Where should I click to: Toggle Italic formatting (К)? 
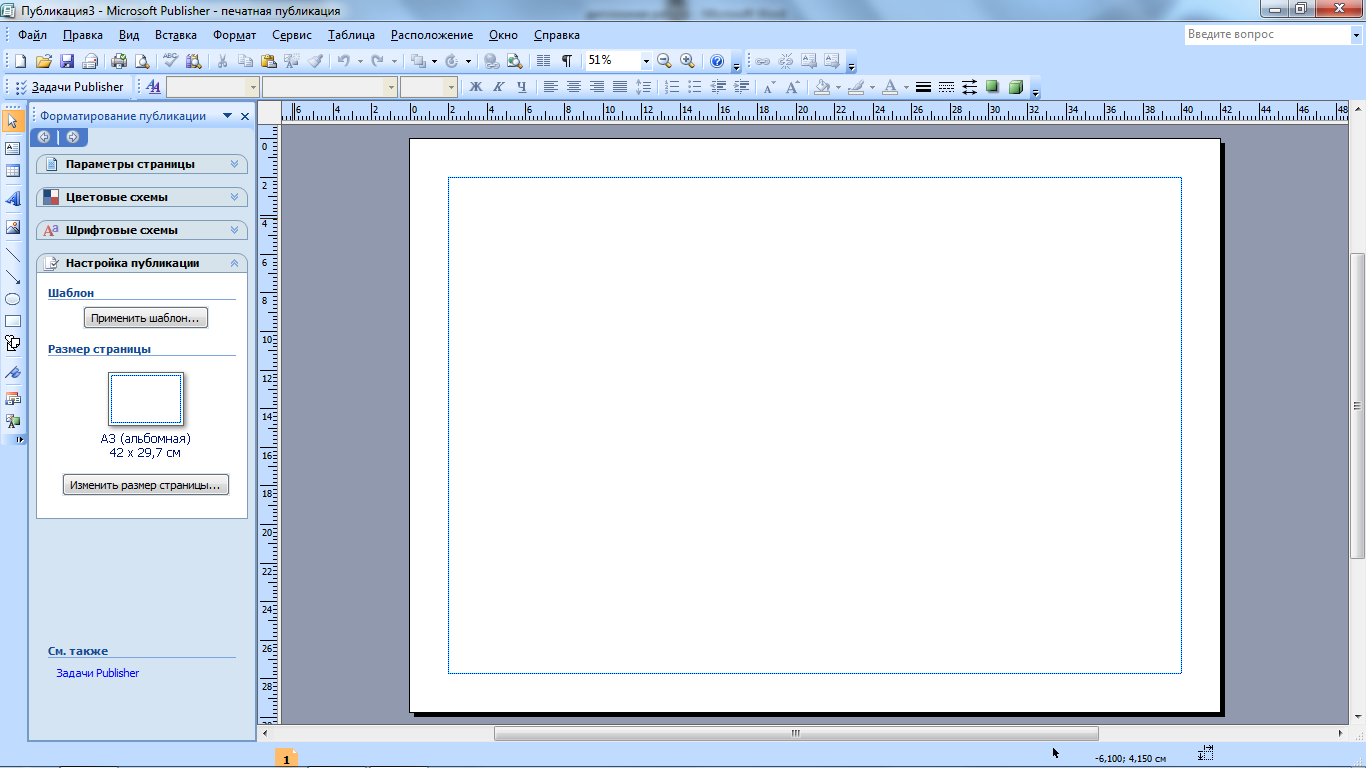498,87
